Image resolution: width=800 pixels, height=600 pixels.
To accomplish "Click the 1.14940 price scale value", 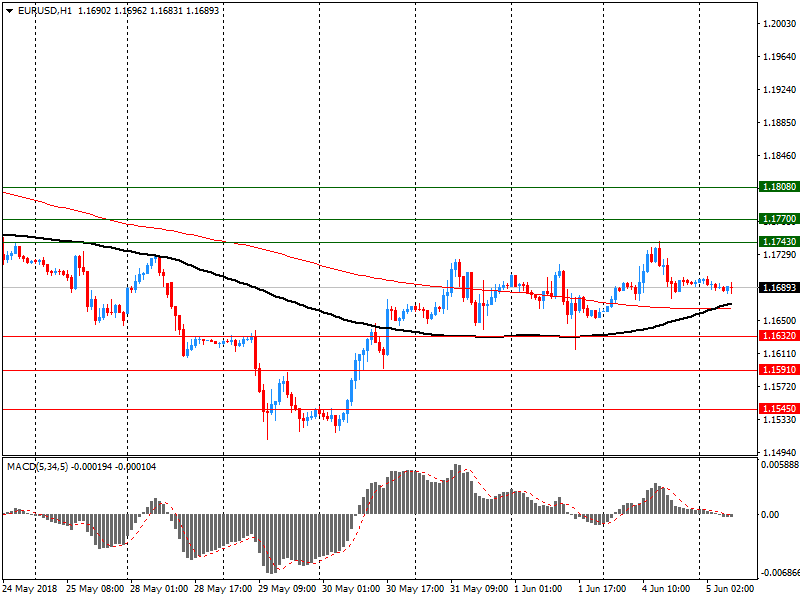I will point(780,453).
